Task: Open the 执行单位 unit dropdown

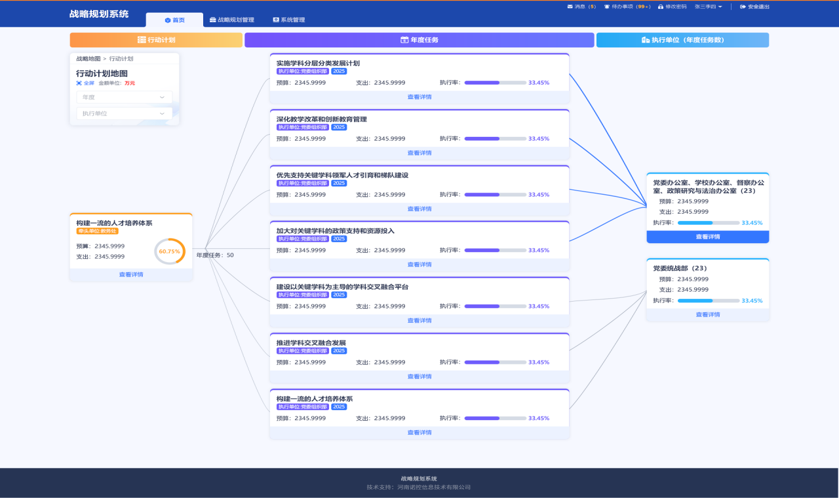Action: pyautogui.click(x=124, y=114)
